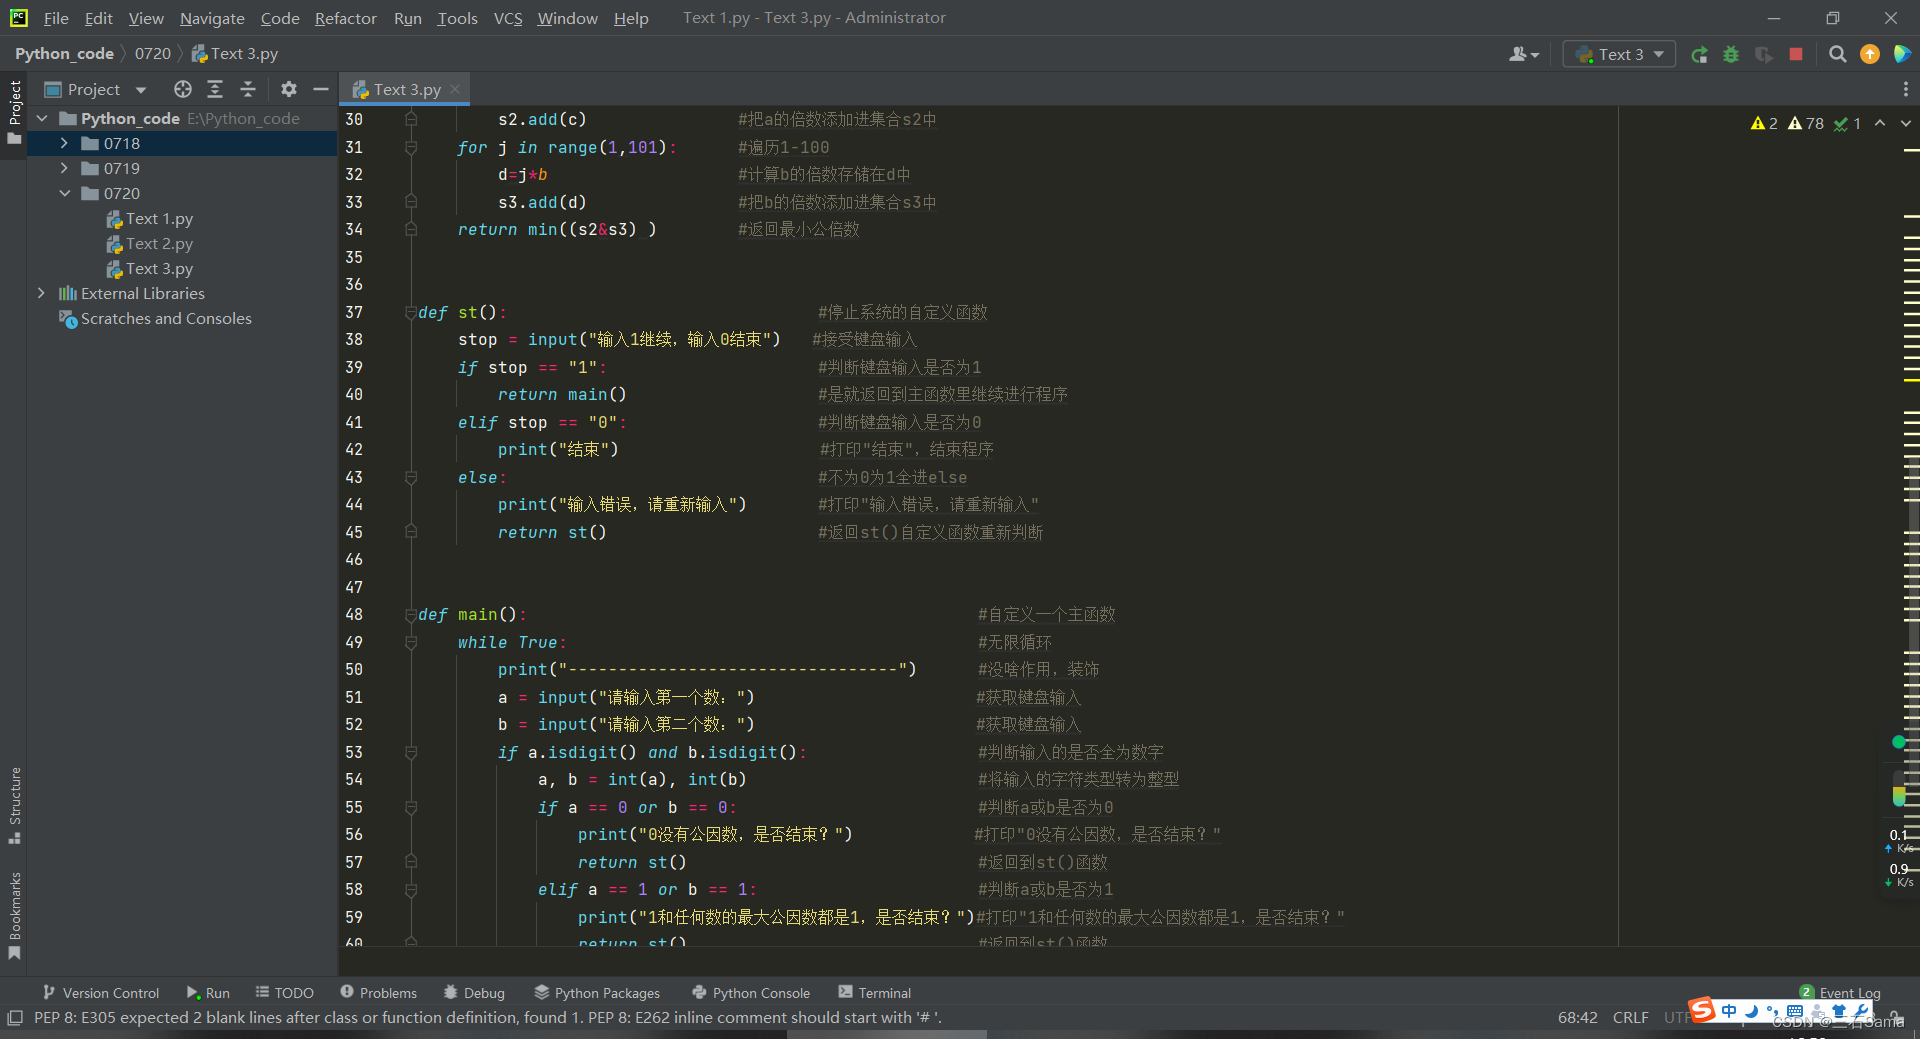Open the Refactor menu
The image size is (1920, 1039).
click(x=345, y=18)
